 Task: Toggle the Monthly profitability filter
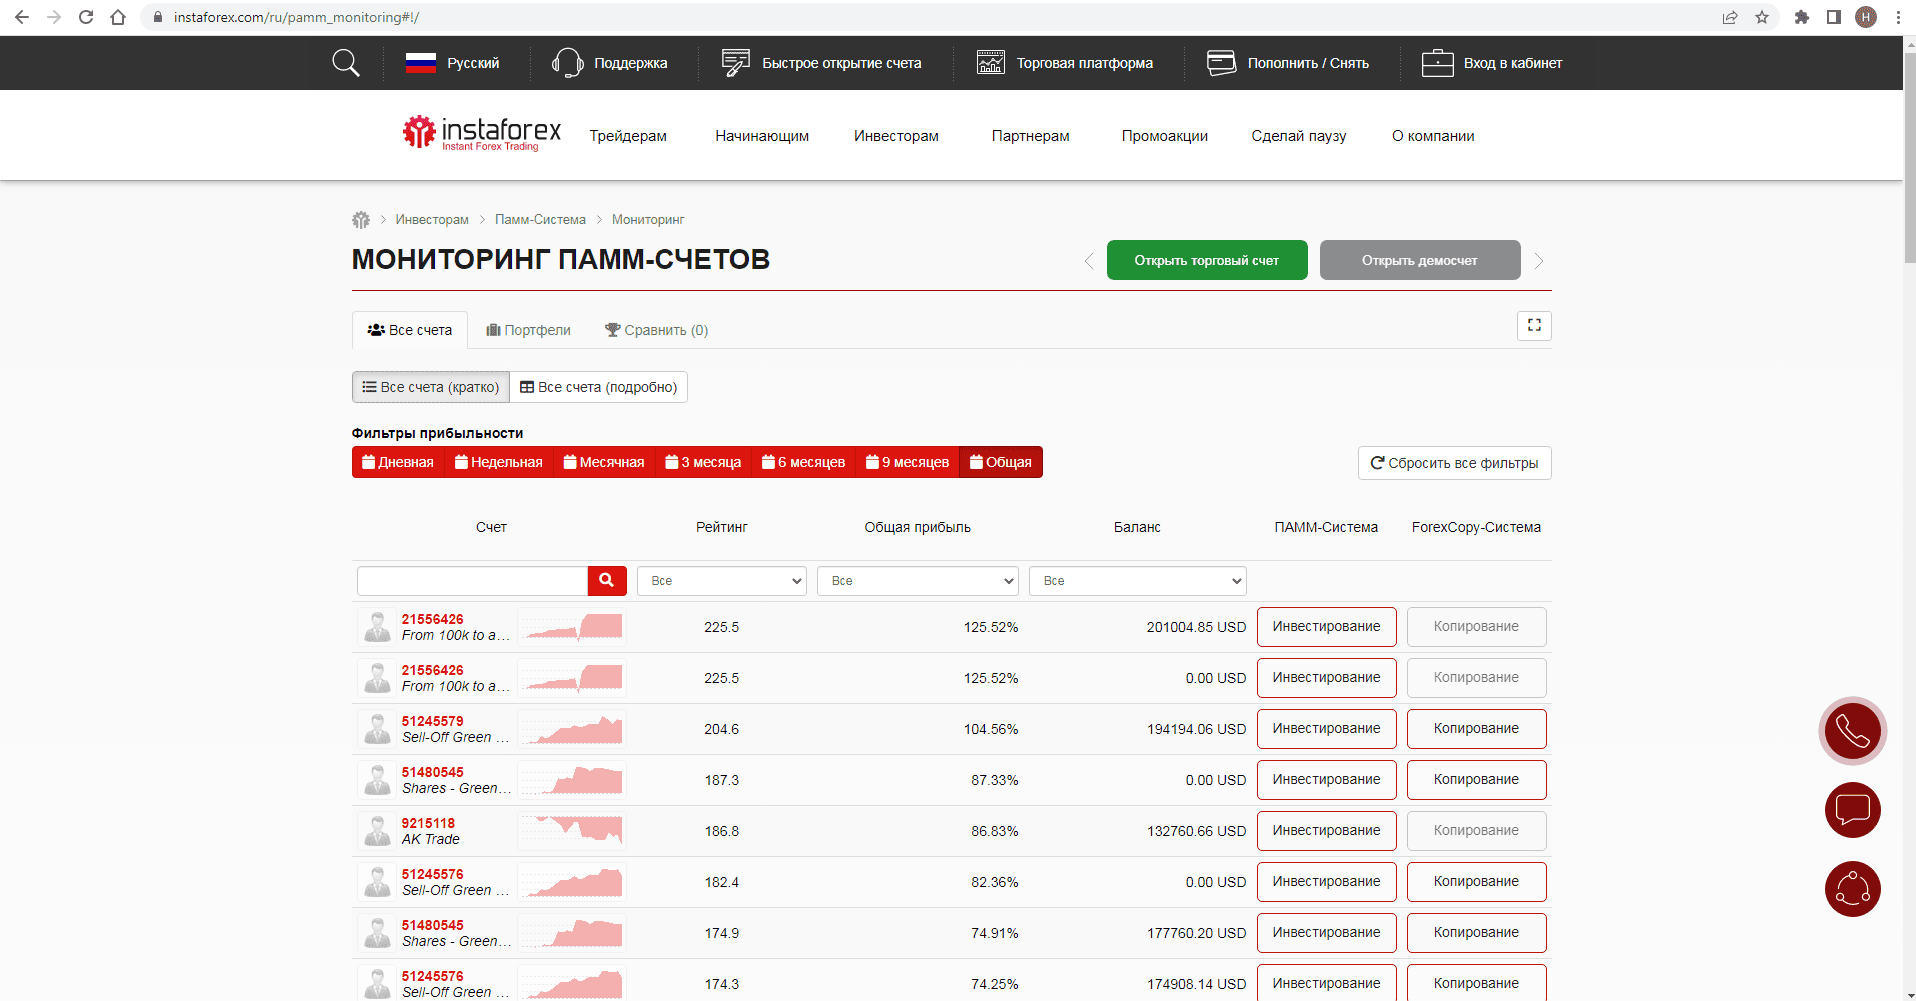pyautogui.click(x=604, y=462)
